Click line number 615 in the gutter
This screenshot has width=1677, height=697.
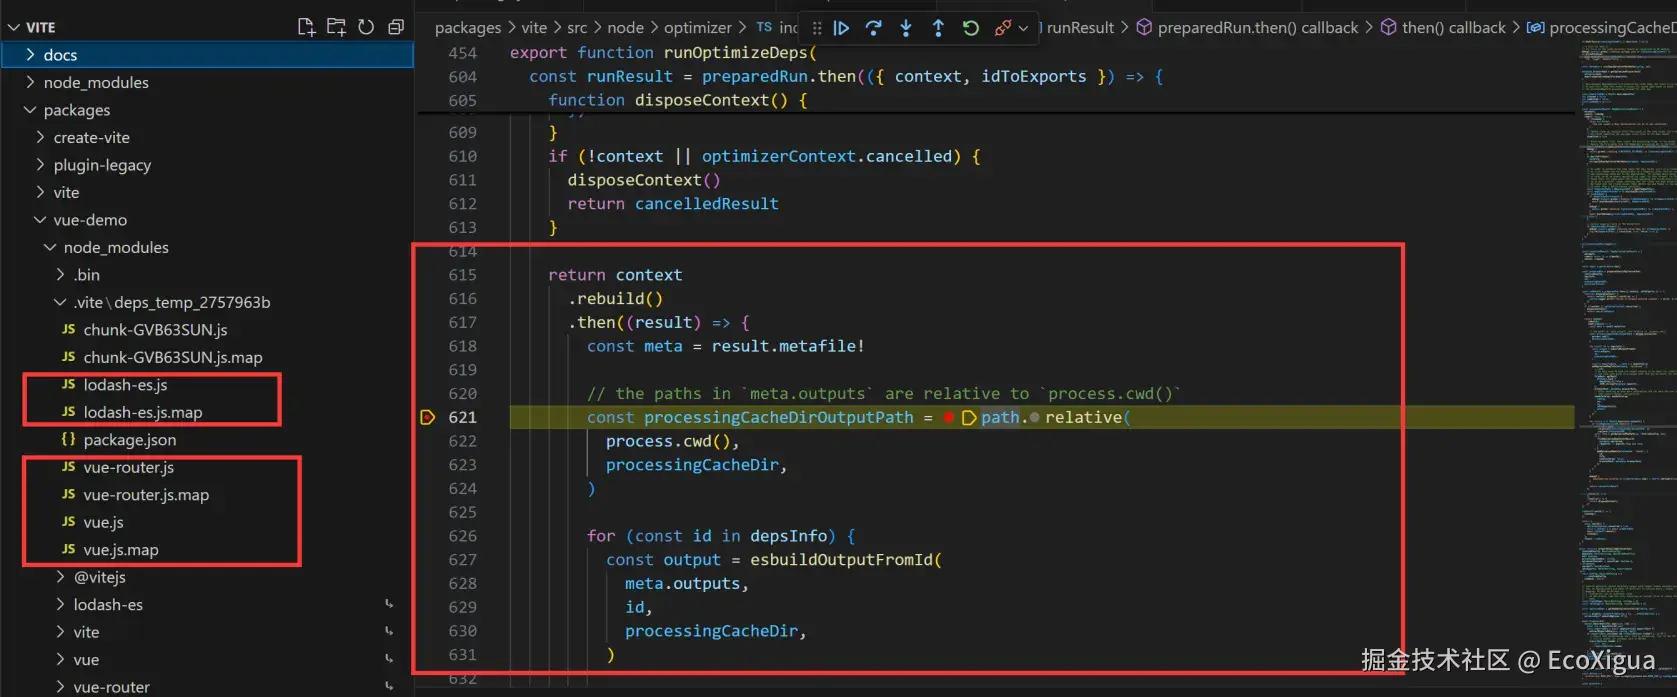462,275
